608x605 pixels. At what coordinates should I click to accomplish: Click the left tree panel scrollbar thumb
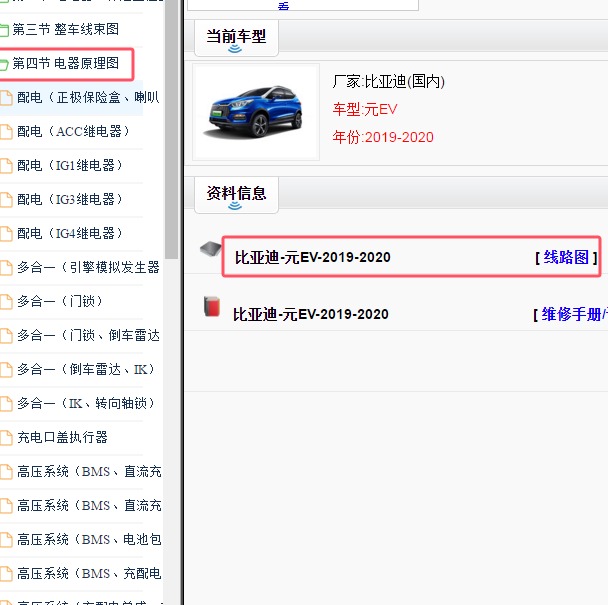(171, 130)
